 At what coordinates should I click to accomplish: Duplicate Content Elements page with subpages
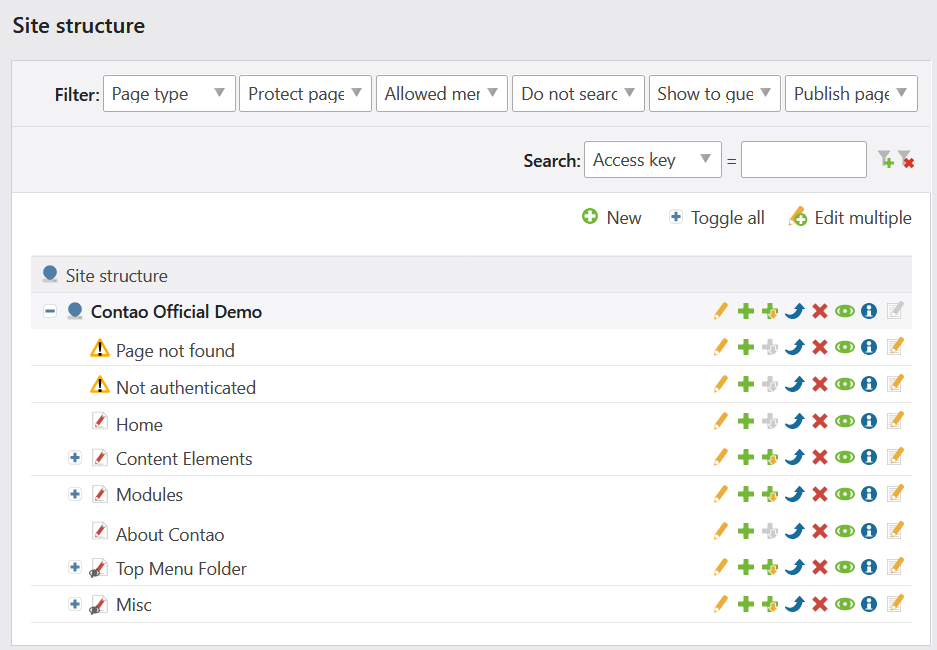[770, 458]
